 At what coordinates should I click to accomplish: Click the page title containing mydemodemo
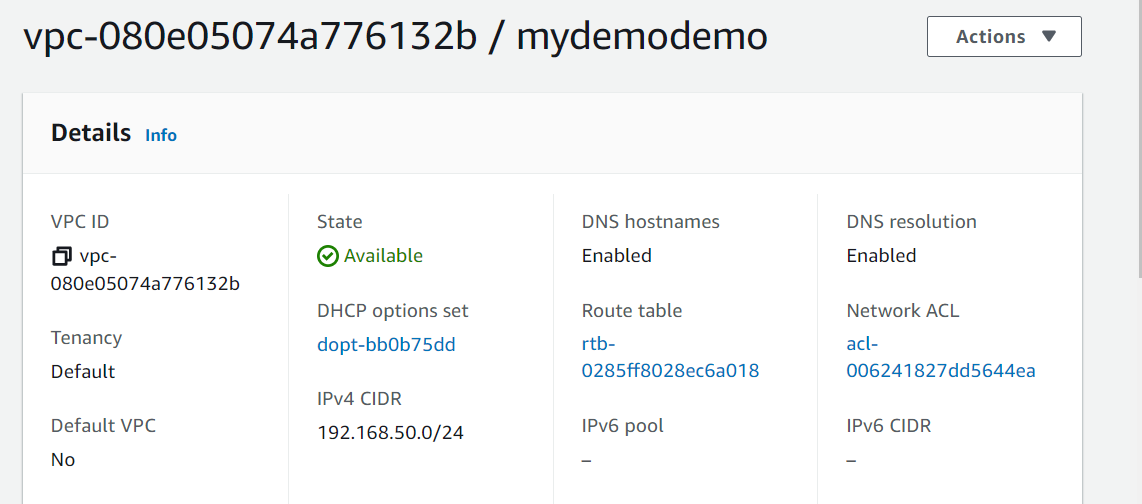(x=395, y=37)
